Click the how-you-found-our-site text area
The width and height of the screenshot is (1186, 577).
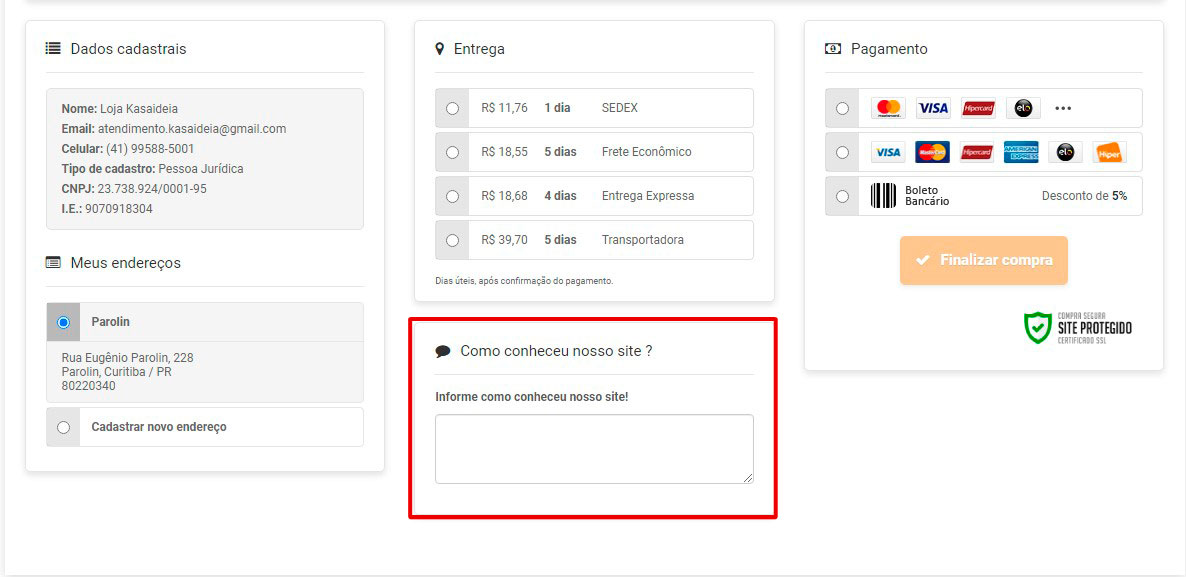(594, 448)
